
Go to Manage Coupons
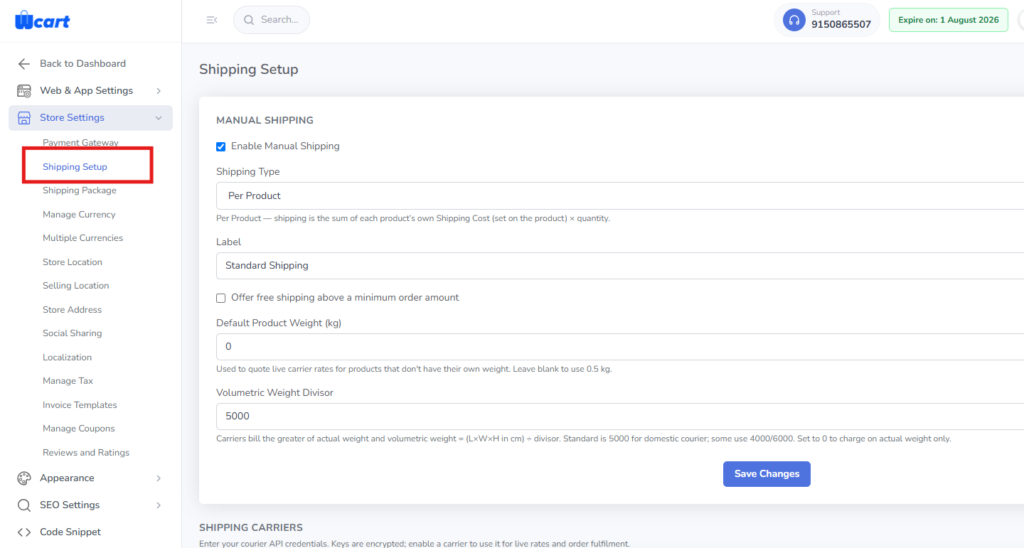coord(78,428)
